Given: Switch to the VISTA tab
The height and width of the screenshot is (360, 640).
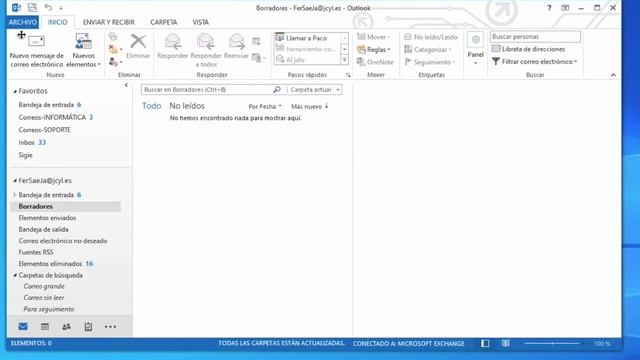Looking at the screenshot, I should [x=200, y=22].
